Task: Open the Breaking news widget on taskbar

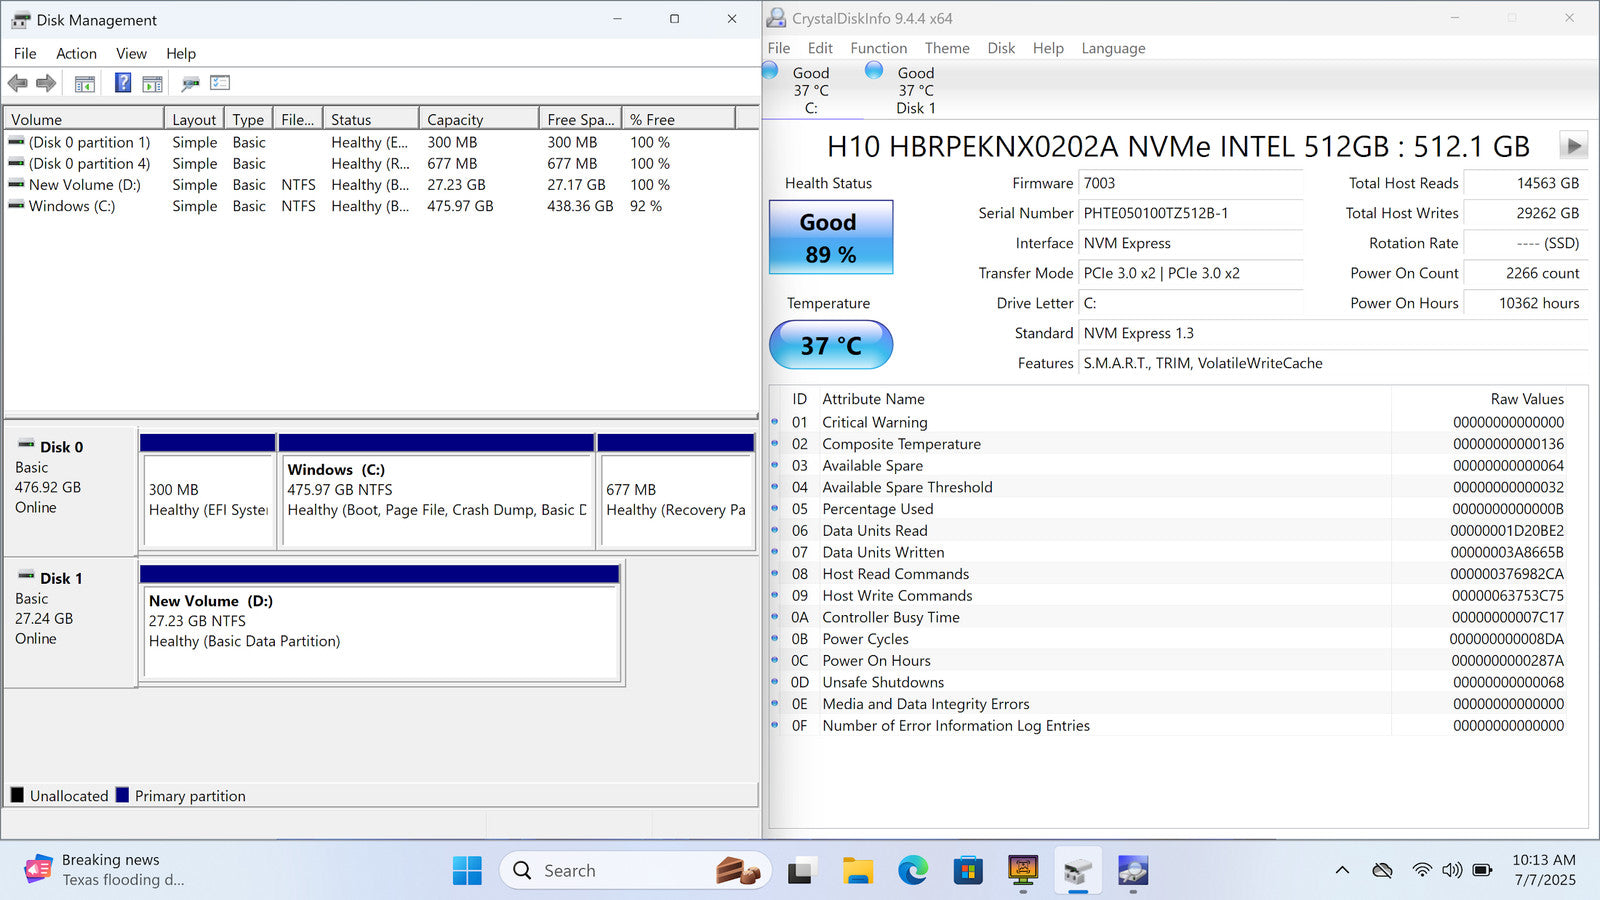Action: tap(105, 870)
